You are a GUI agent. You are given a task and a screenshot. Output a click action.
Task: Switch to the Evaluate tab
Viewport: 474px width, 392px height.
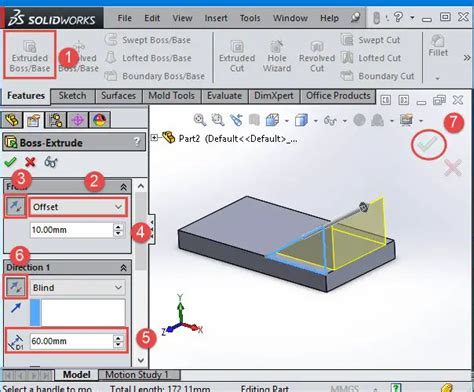click(224, 96)
